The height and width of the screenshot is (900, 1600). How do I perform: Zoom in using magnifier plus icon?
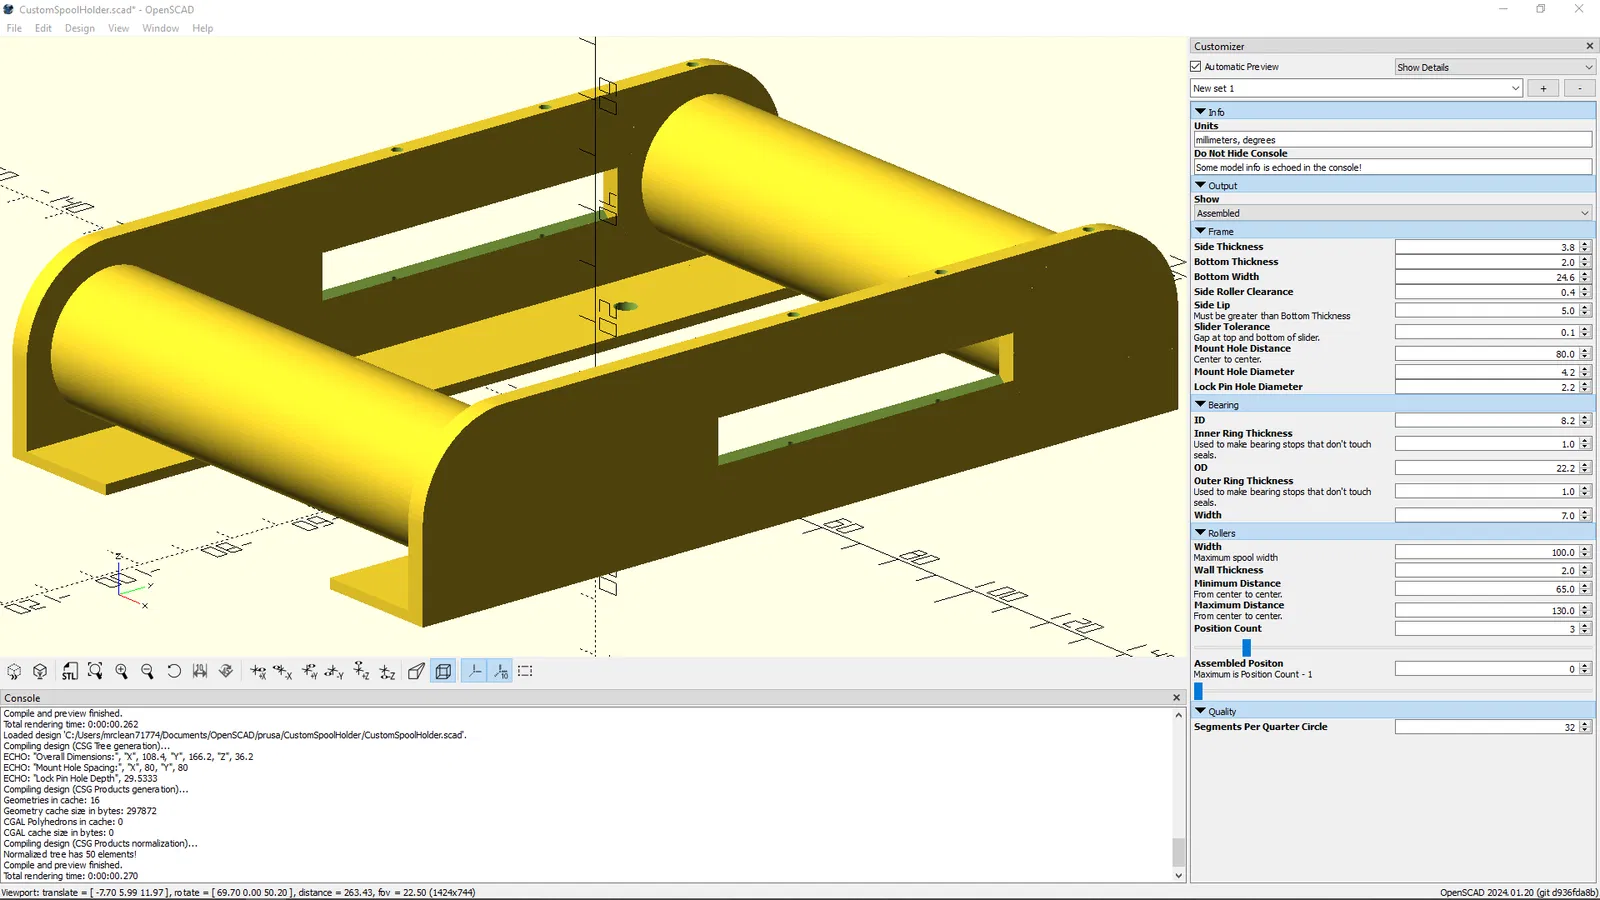pyautogui.click(x=121, y=671)
